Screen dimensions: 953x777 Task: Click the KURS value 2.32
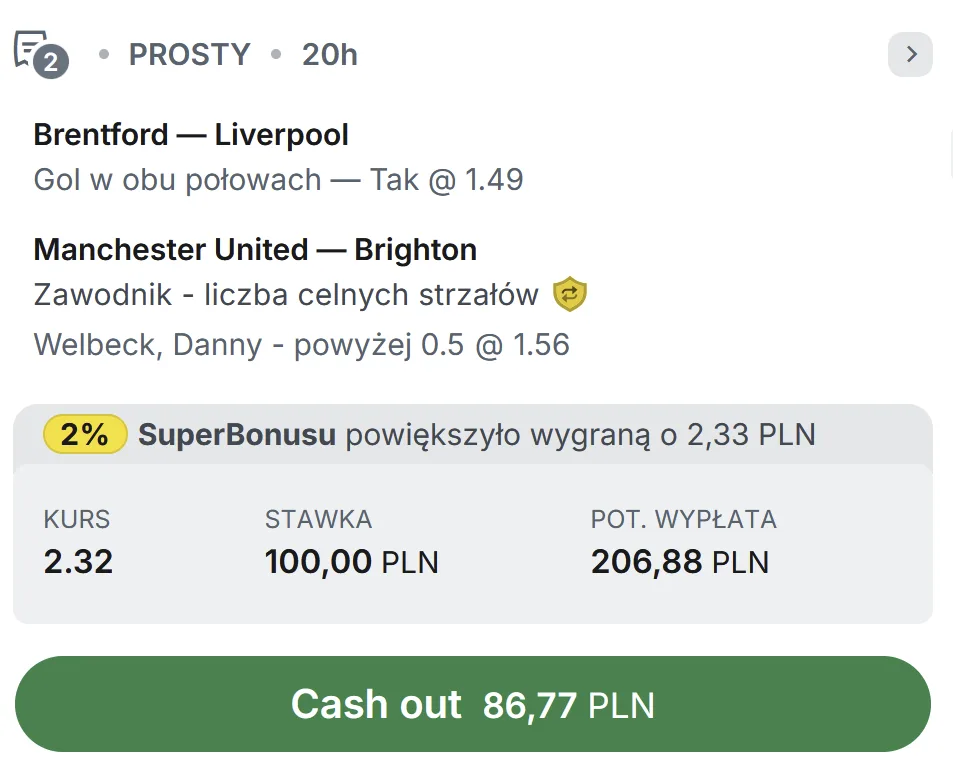click(78, 562)
